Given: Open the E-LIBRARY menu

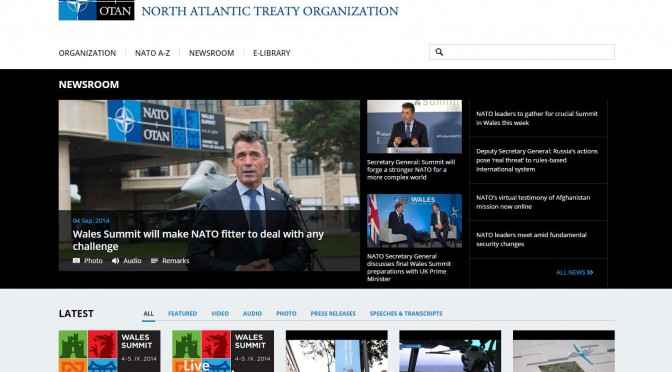Looking at the screenshot, I should pos(272,53).
